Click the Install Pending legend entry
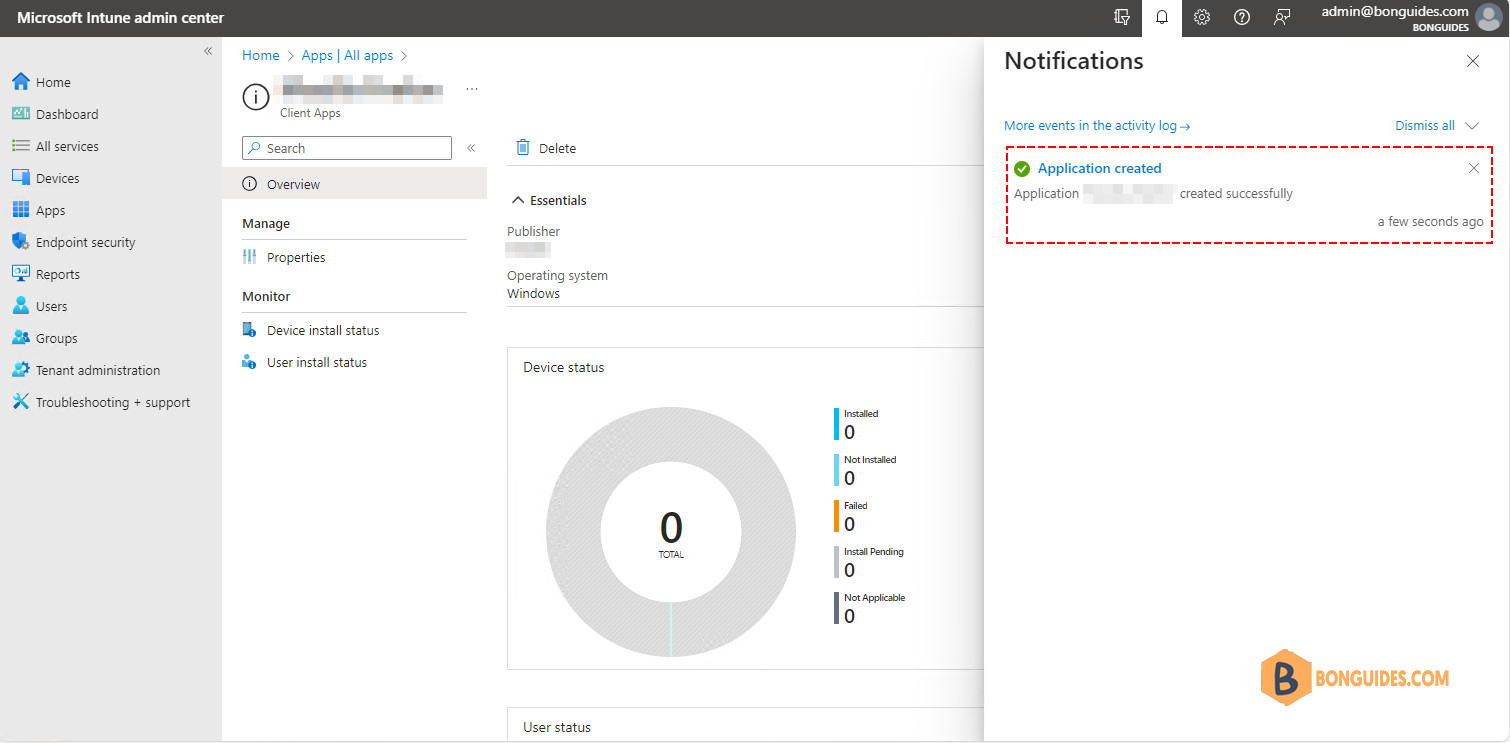The height and width of the screenshot is (743, 1510). [869, 562]
